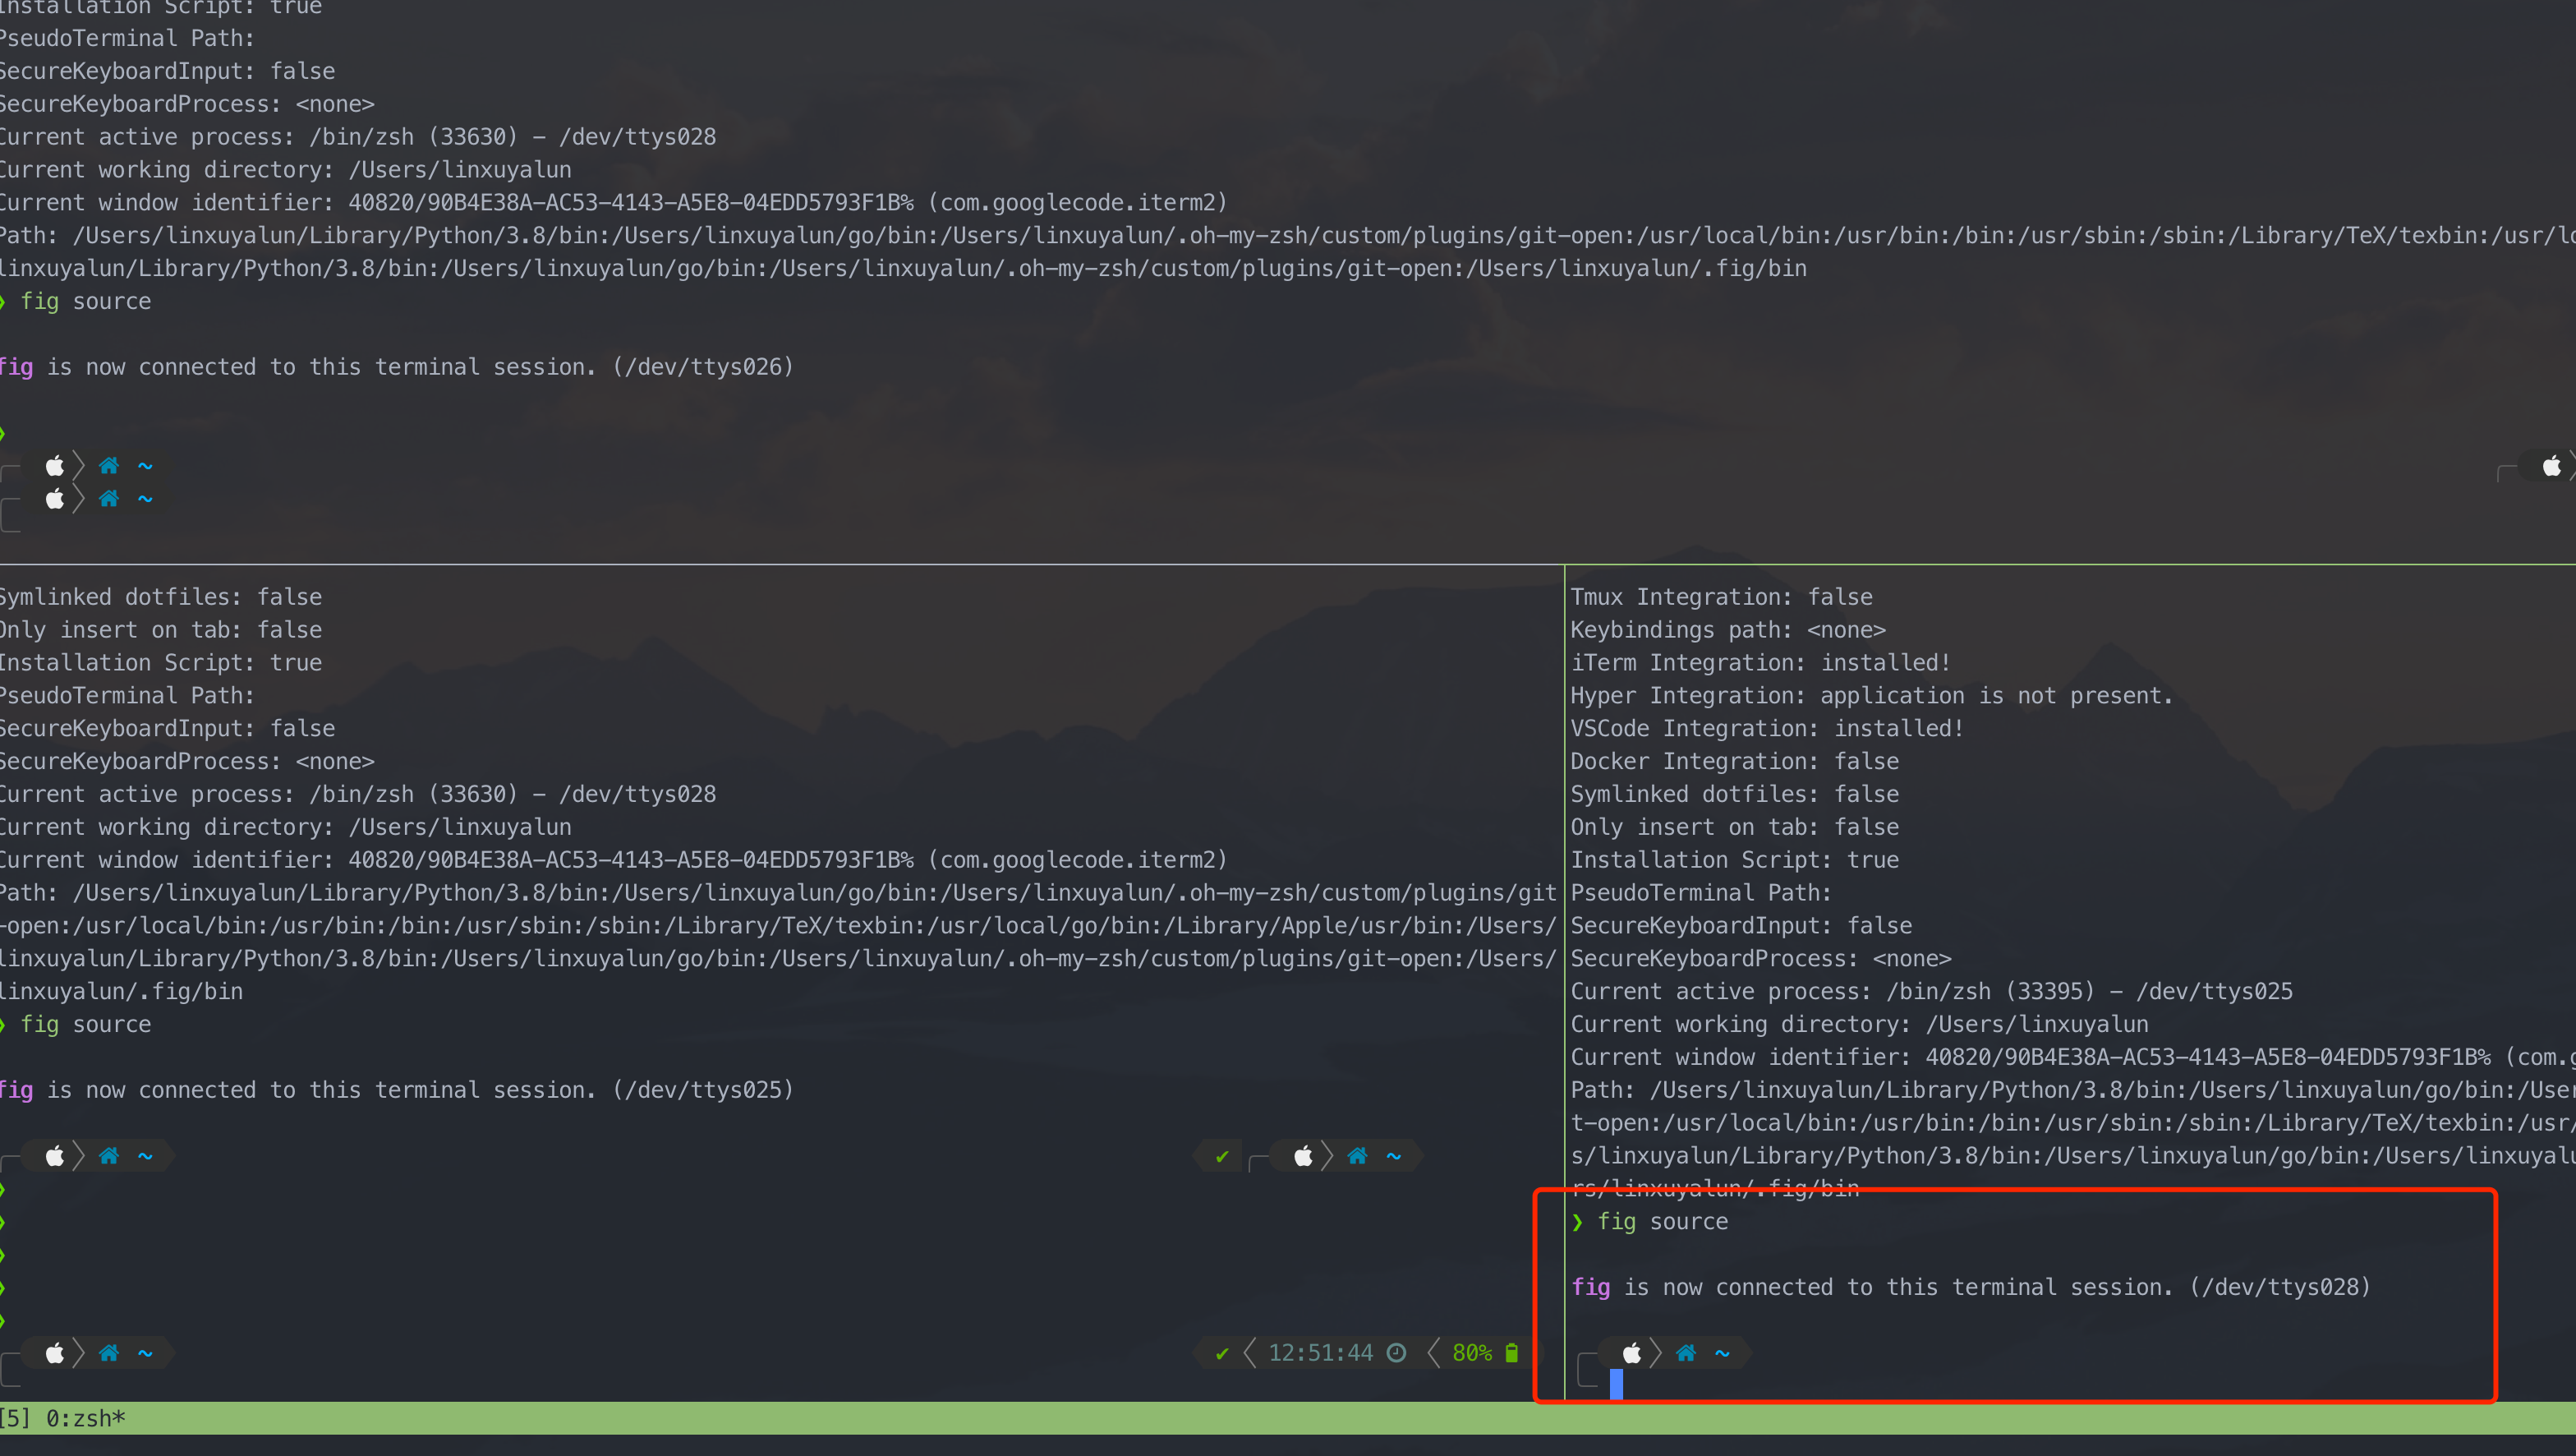Click the Apple logo in the bottom prompt
The height and width of the screenshot is (1456, 2576).
pyautogui.click(x=55, y=1353)
